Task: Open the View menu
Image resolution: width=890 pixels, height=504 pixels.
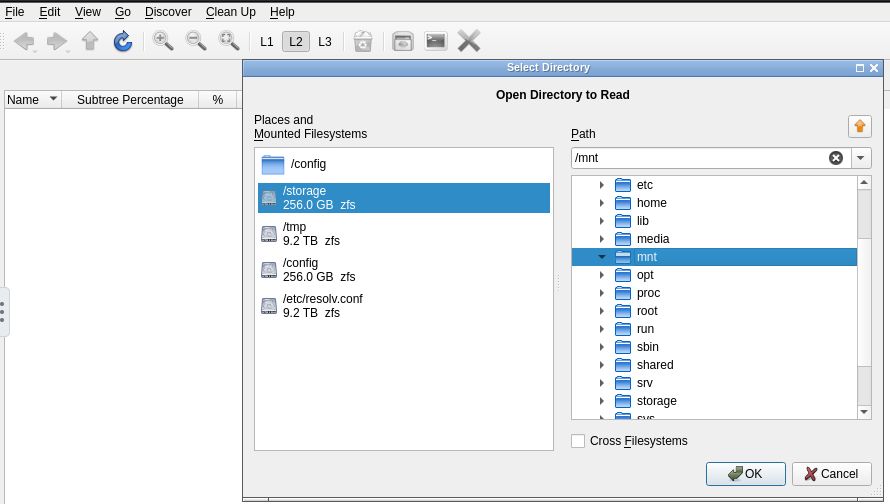Action: [x=87, y=12]
